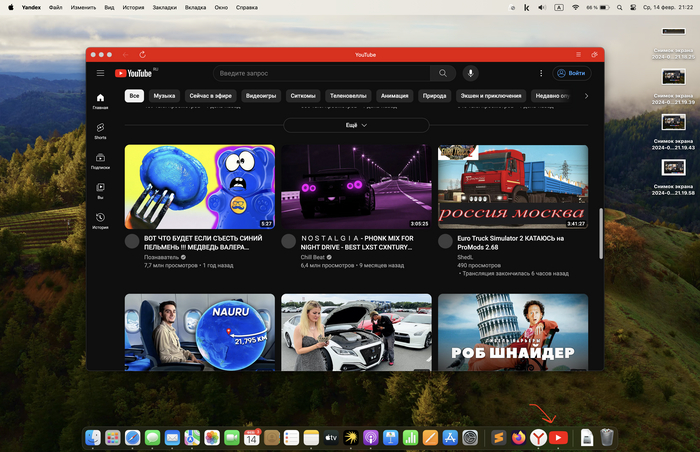
Task: Start voice search with the microphone icon
Action: pyautogui.click(x=471, y=73)
